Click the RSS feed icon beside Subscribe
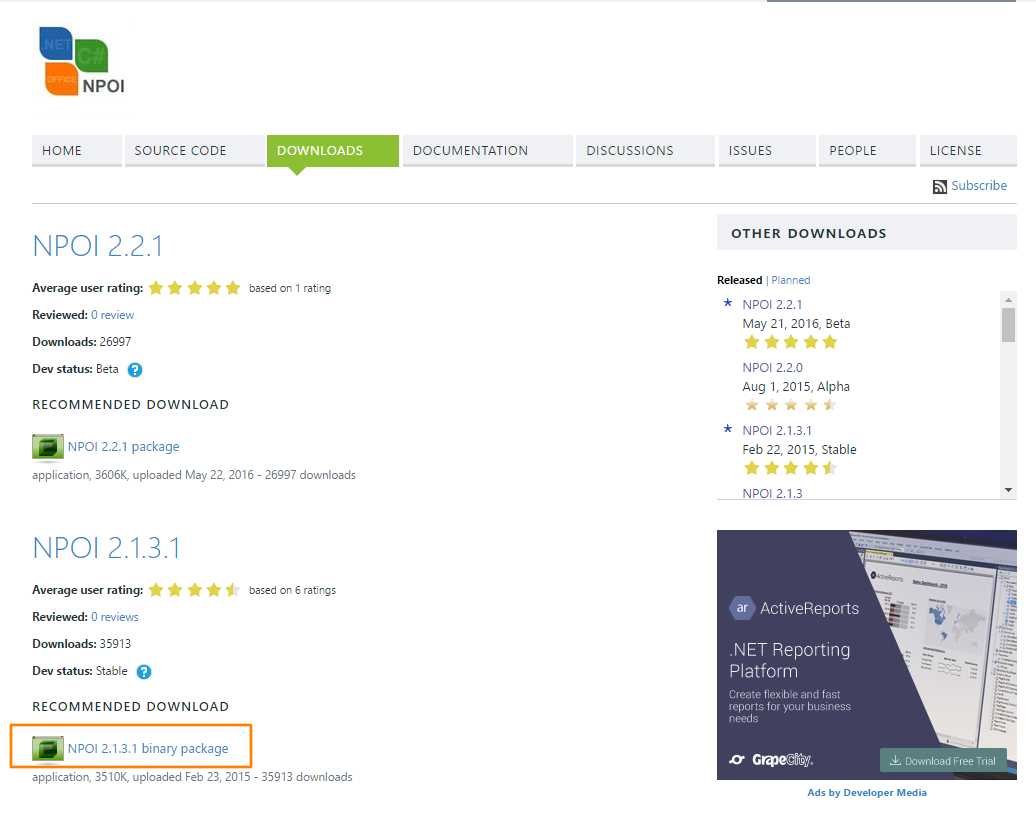This screenshot has height=816, width=1036. [x=940, y=187]
